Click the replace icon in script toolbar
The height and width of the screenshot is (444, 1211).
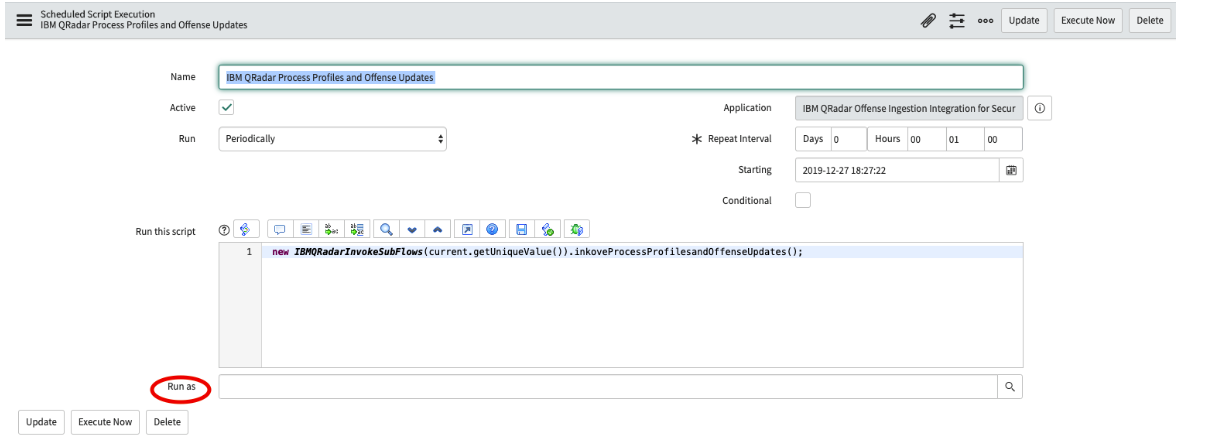[332, 230]
